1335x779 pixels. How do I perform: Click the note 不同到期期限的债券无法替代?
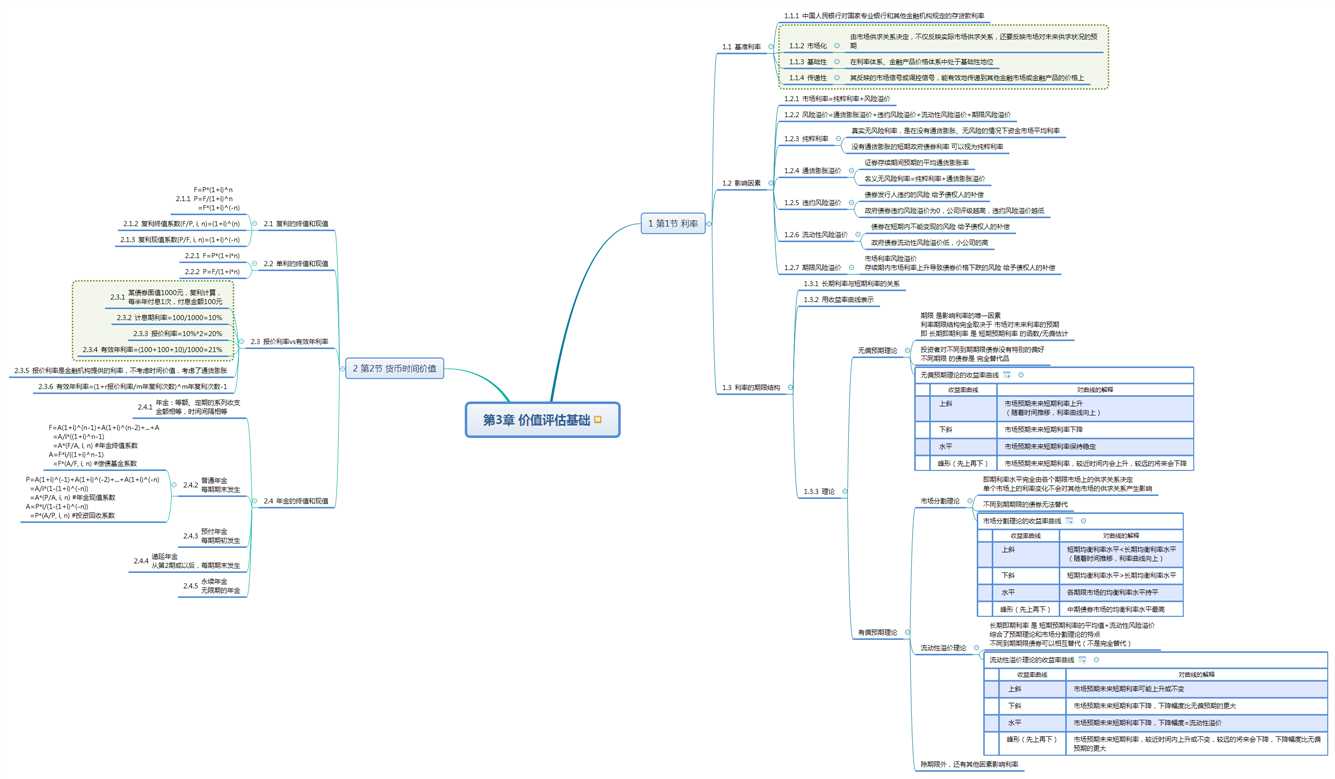click(x=1025, y=505)
